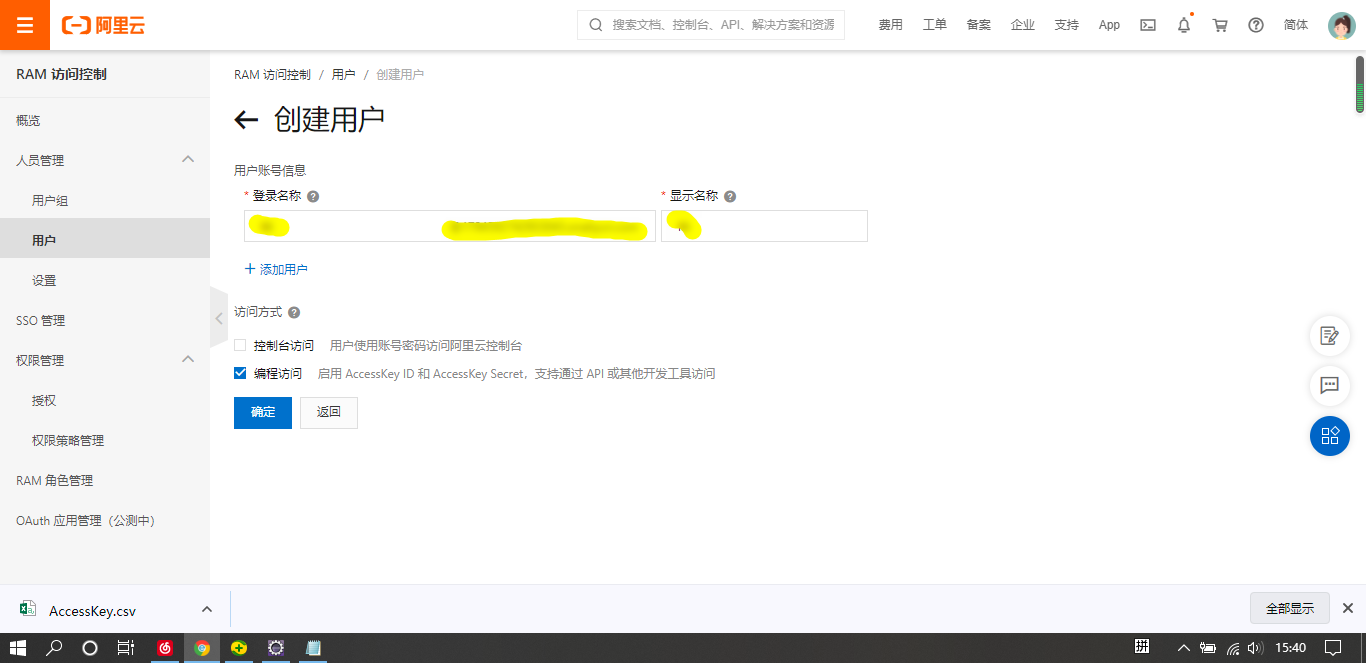Open Windows taskbar search

pos(54,648)
